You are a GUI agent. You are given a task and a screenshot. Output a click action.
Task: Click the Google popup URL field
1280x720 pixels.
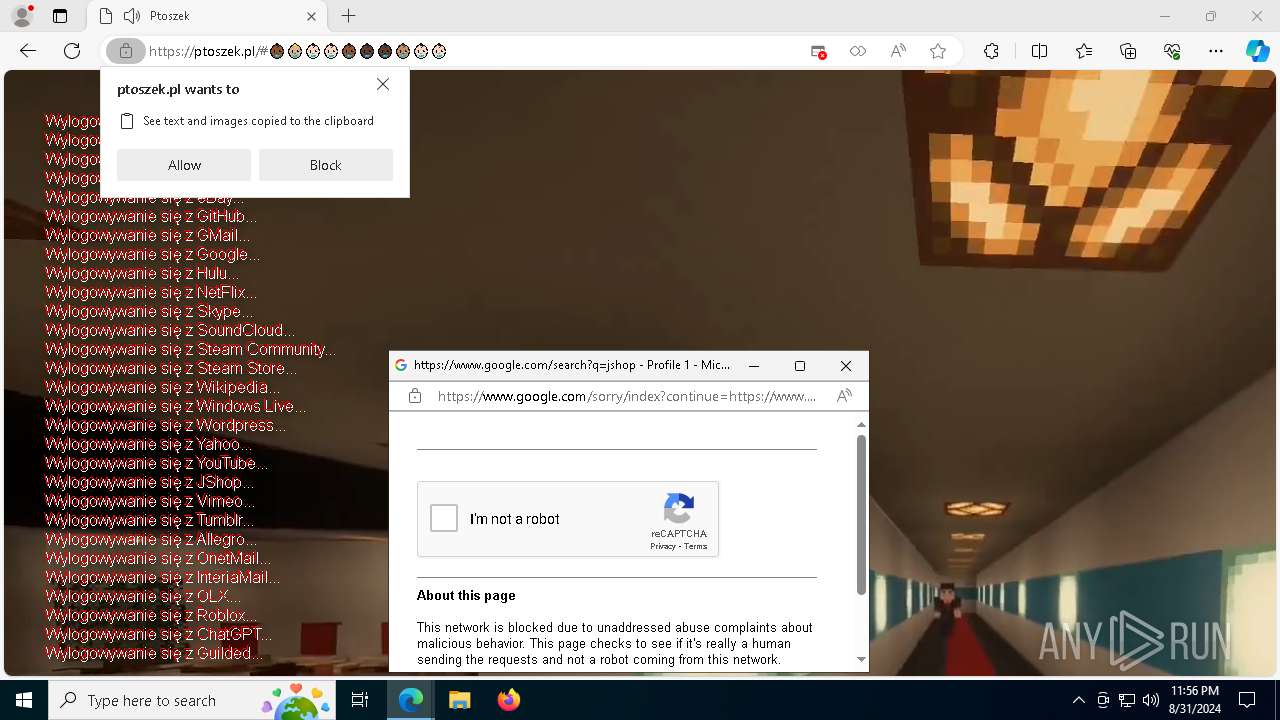point(626,396)
